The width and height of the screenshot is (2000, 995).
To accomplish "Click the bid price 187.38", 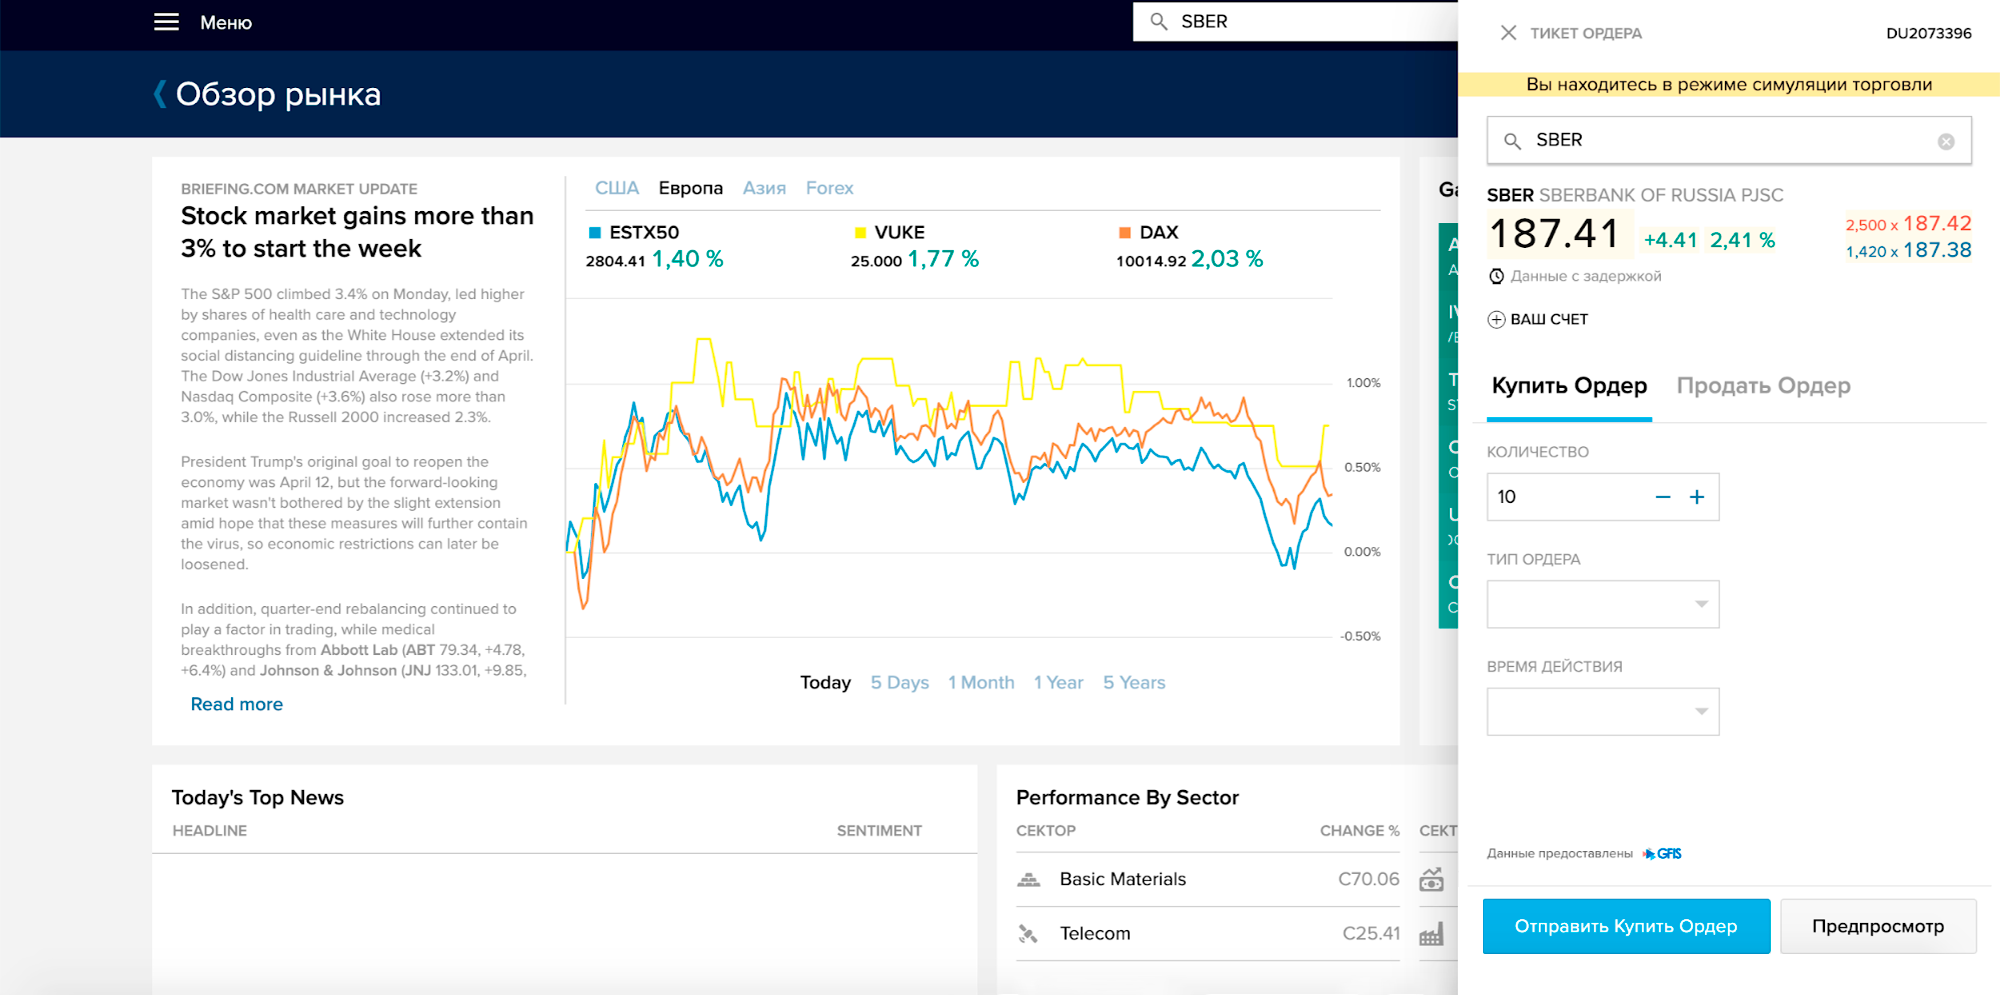I will coord(1937,250).
